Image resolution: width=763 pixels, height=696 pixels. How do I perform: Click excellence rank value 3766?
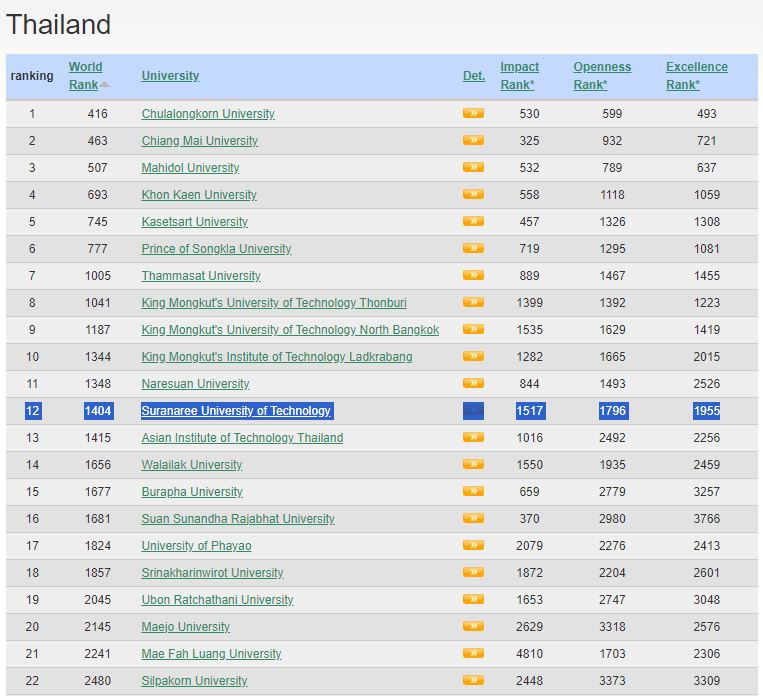coord(707,519)
